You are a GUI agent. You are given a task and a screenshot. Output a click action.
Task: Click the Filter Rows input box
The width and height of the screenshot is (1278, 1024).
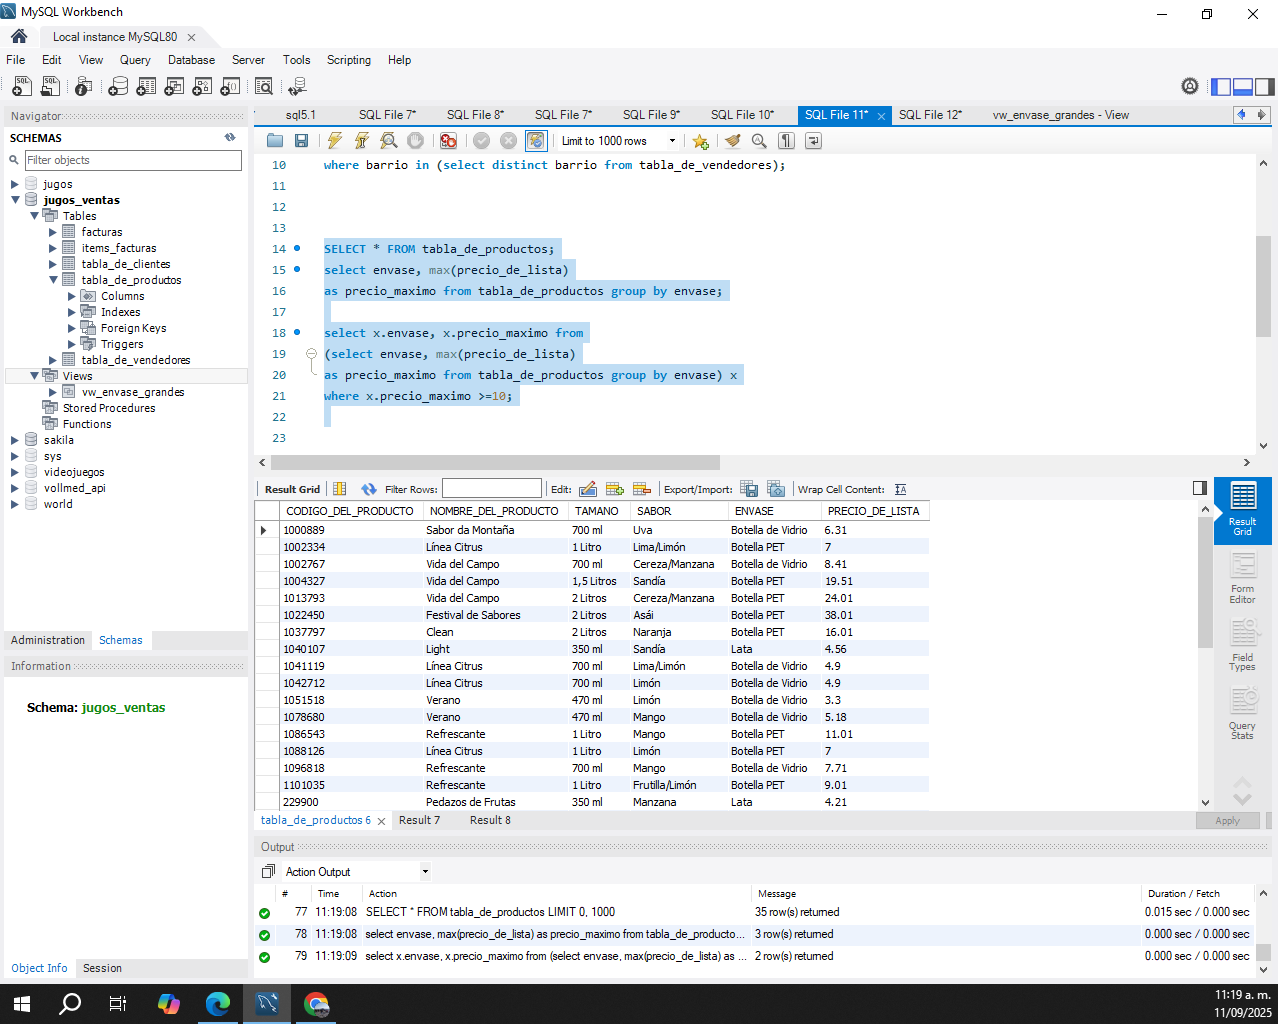tap(492, 489)
